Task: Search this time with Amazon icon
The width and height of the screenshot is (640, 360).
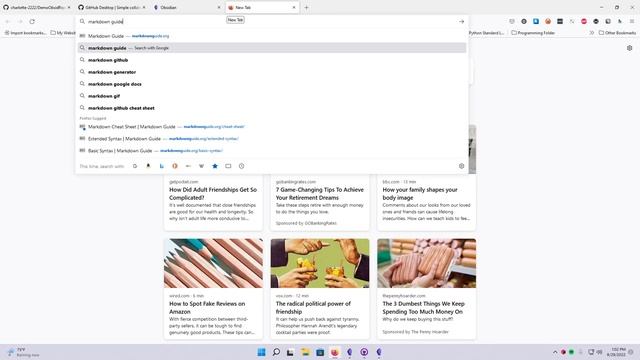Action: [x=148, y=166]
